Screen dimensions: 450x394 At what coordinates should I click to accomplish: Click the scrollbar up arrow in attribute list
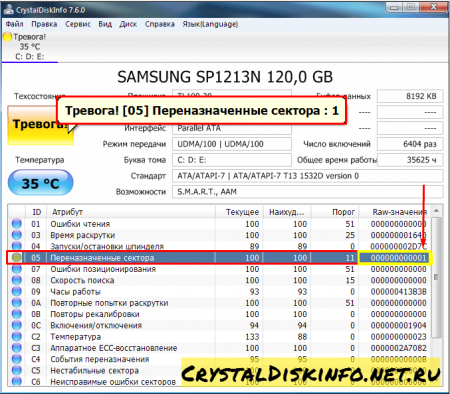pyautogui.click(x=436, y=211)
